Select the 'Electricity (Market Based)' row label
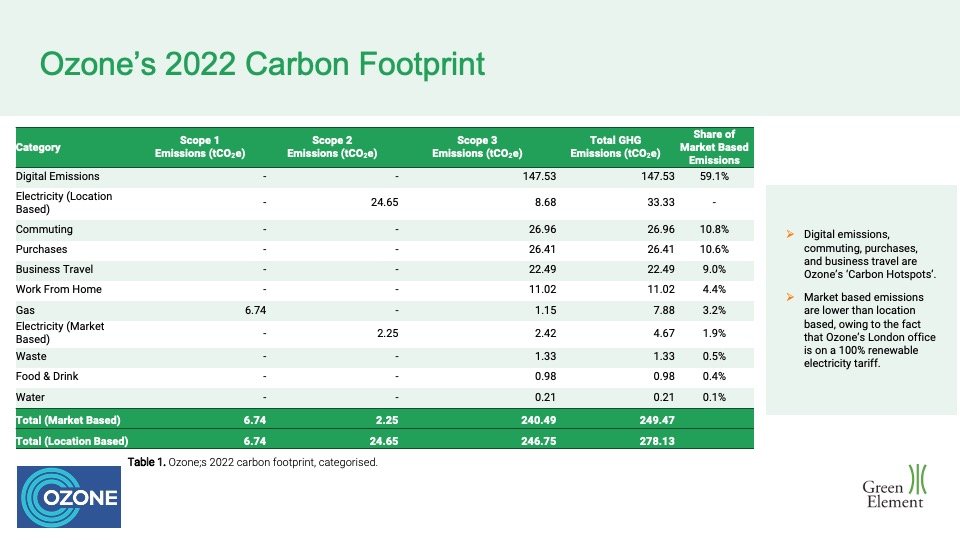Screen dimensions: 960x540 click(x=60, y=333)
